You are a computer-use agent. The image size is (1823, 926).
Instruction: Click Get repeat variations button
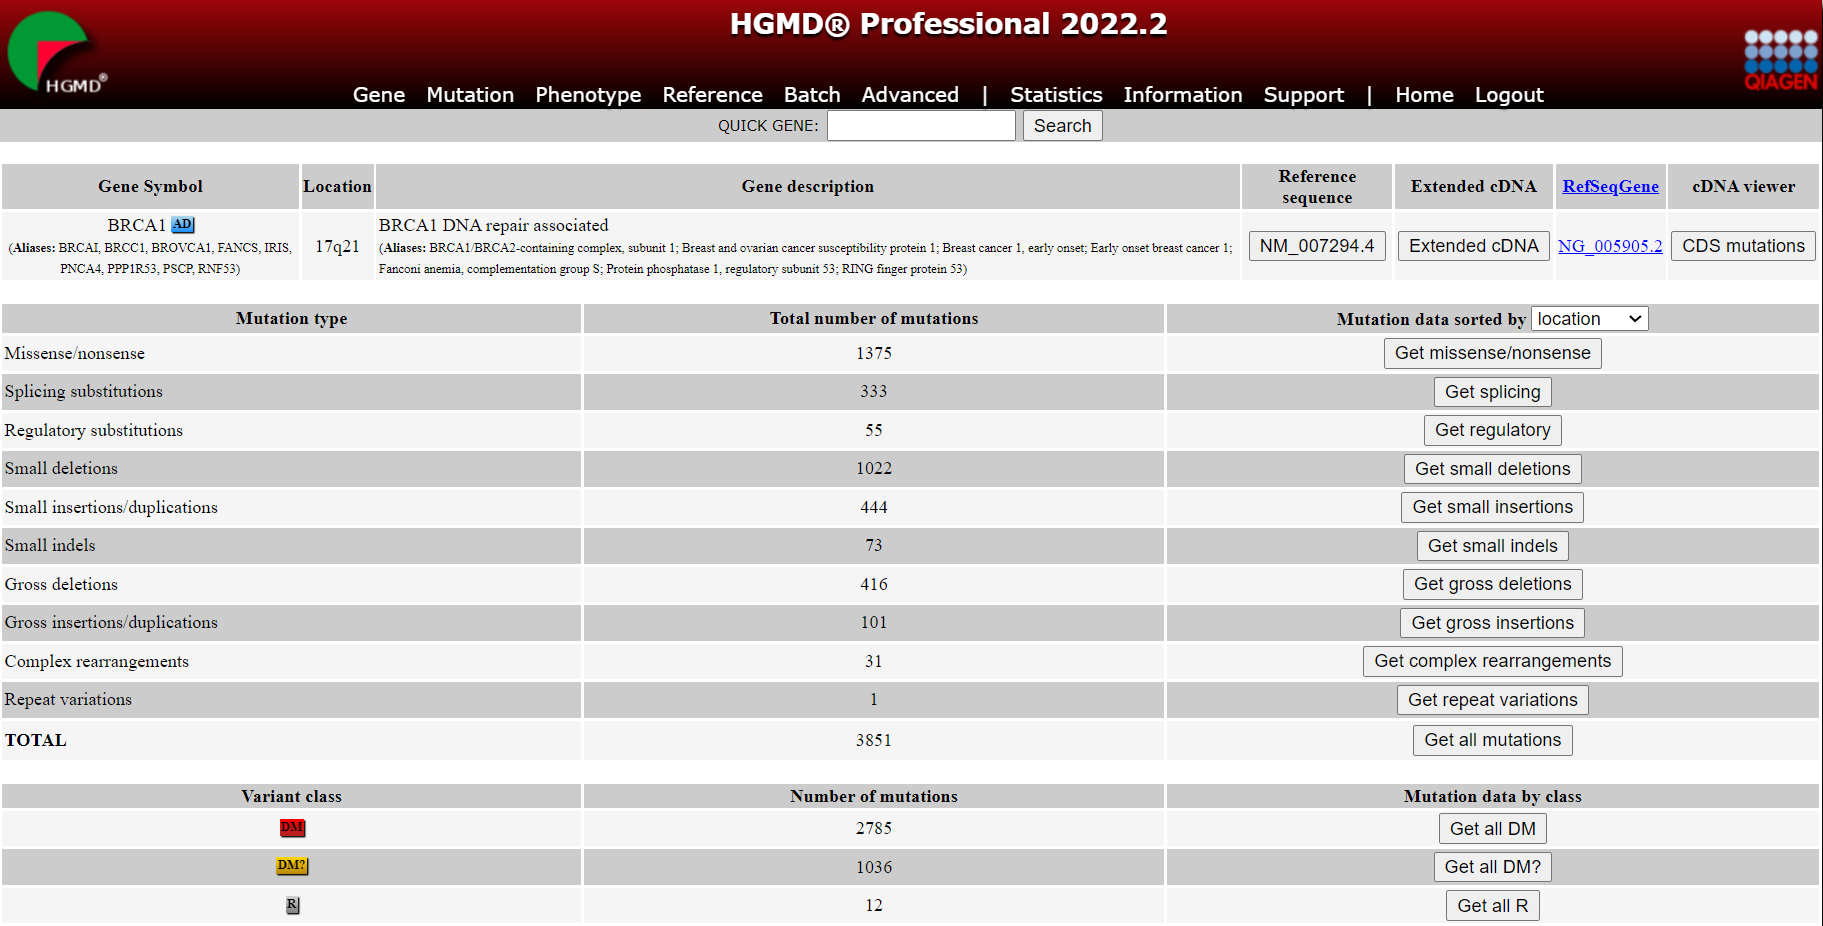[1492, 700]
